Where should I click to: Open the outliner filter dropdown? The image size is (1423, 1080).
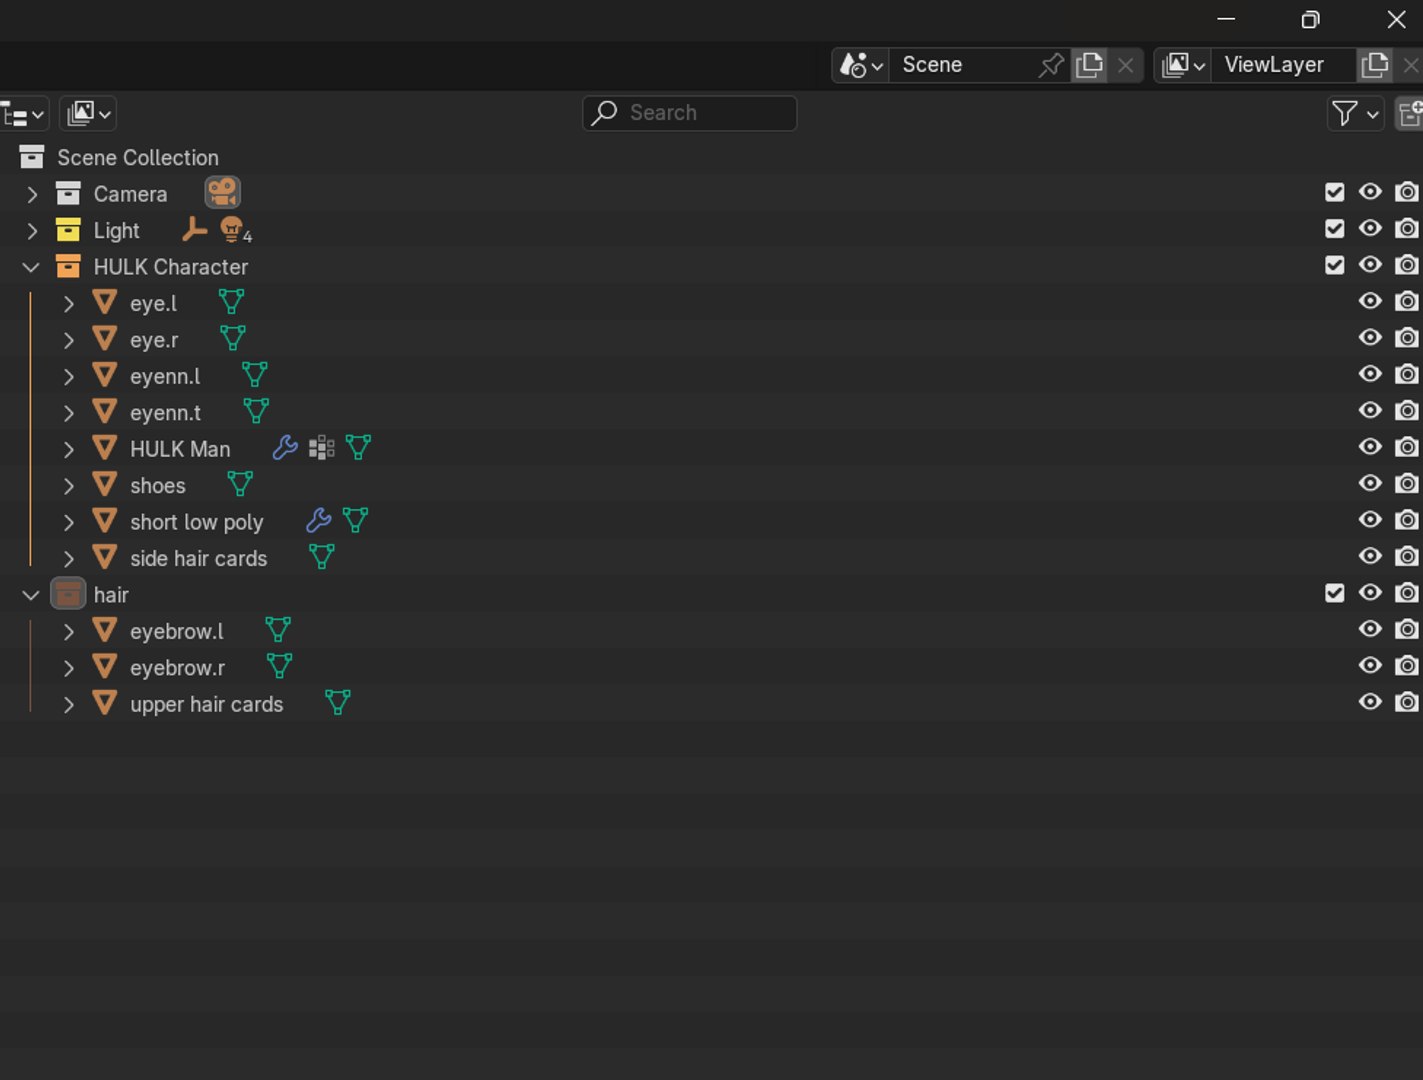(1355, 113)
